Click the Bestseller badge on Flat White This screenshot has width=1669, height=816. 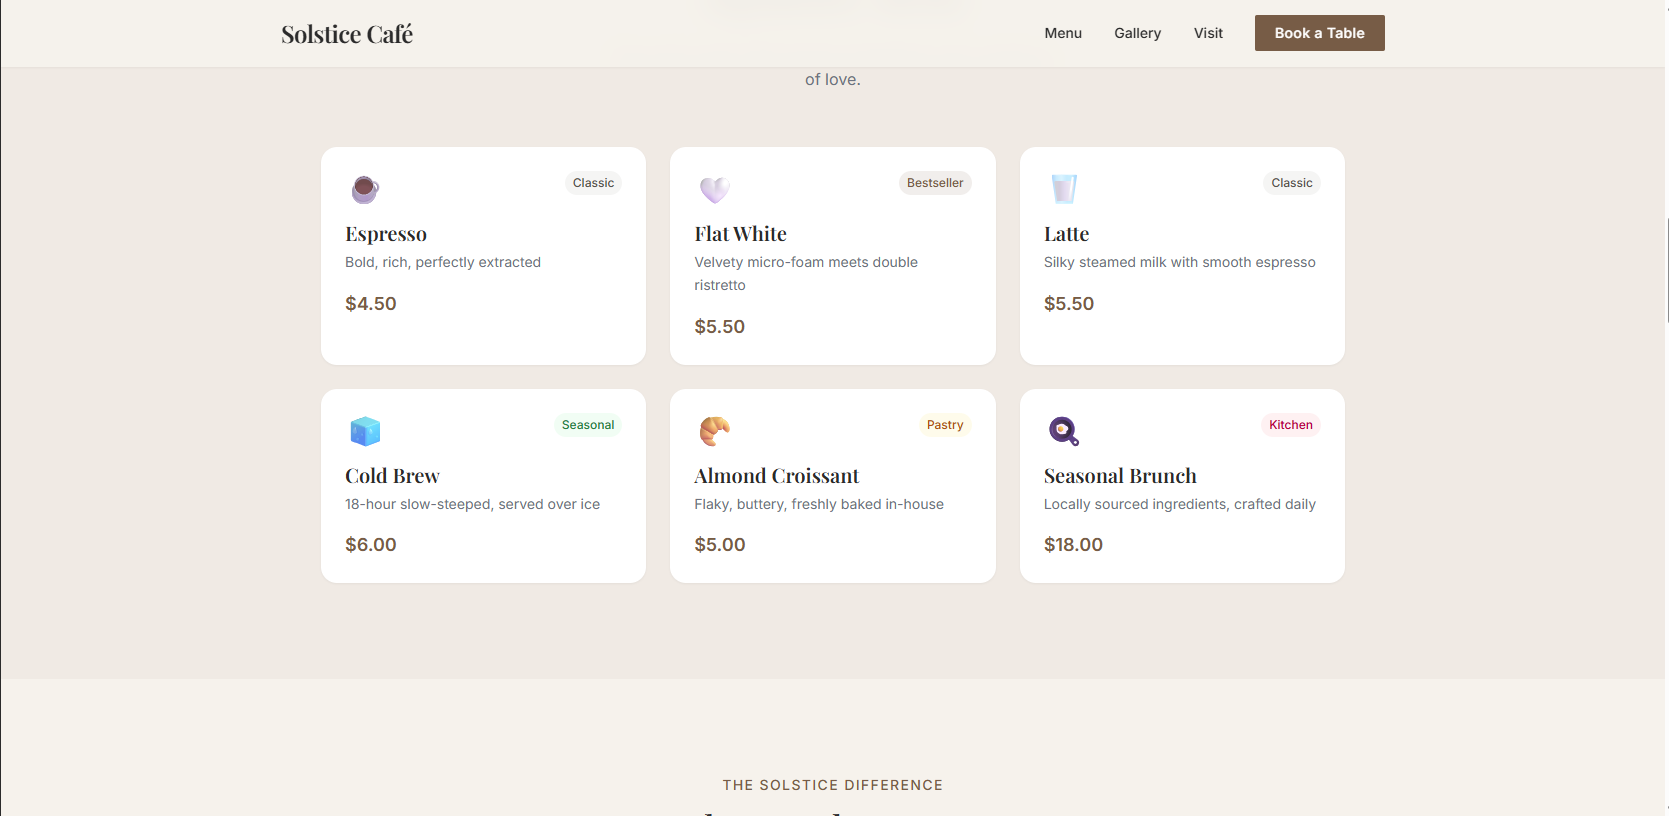(x=935, y=183)
